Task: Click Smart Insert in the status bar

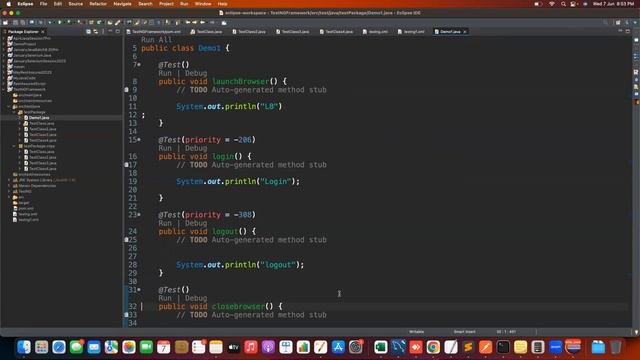Action: pos(464,332)
